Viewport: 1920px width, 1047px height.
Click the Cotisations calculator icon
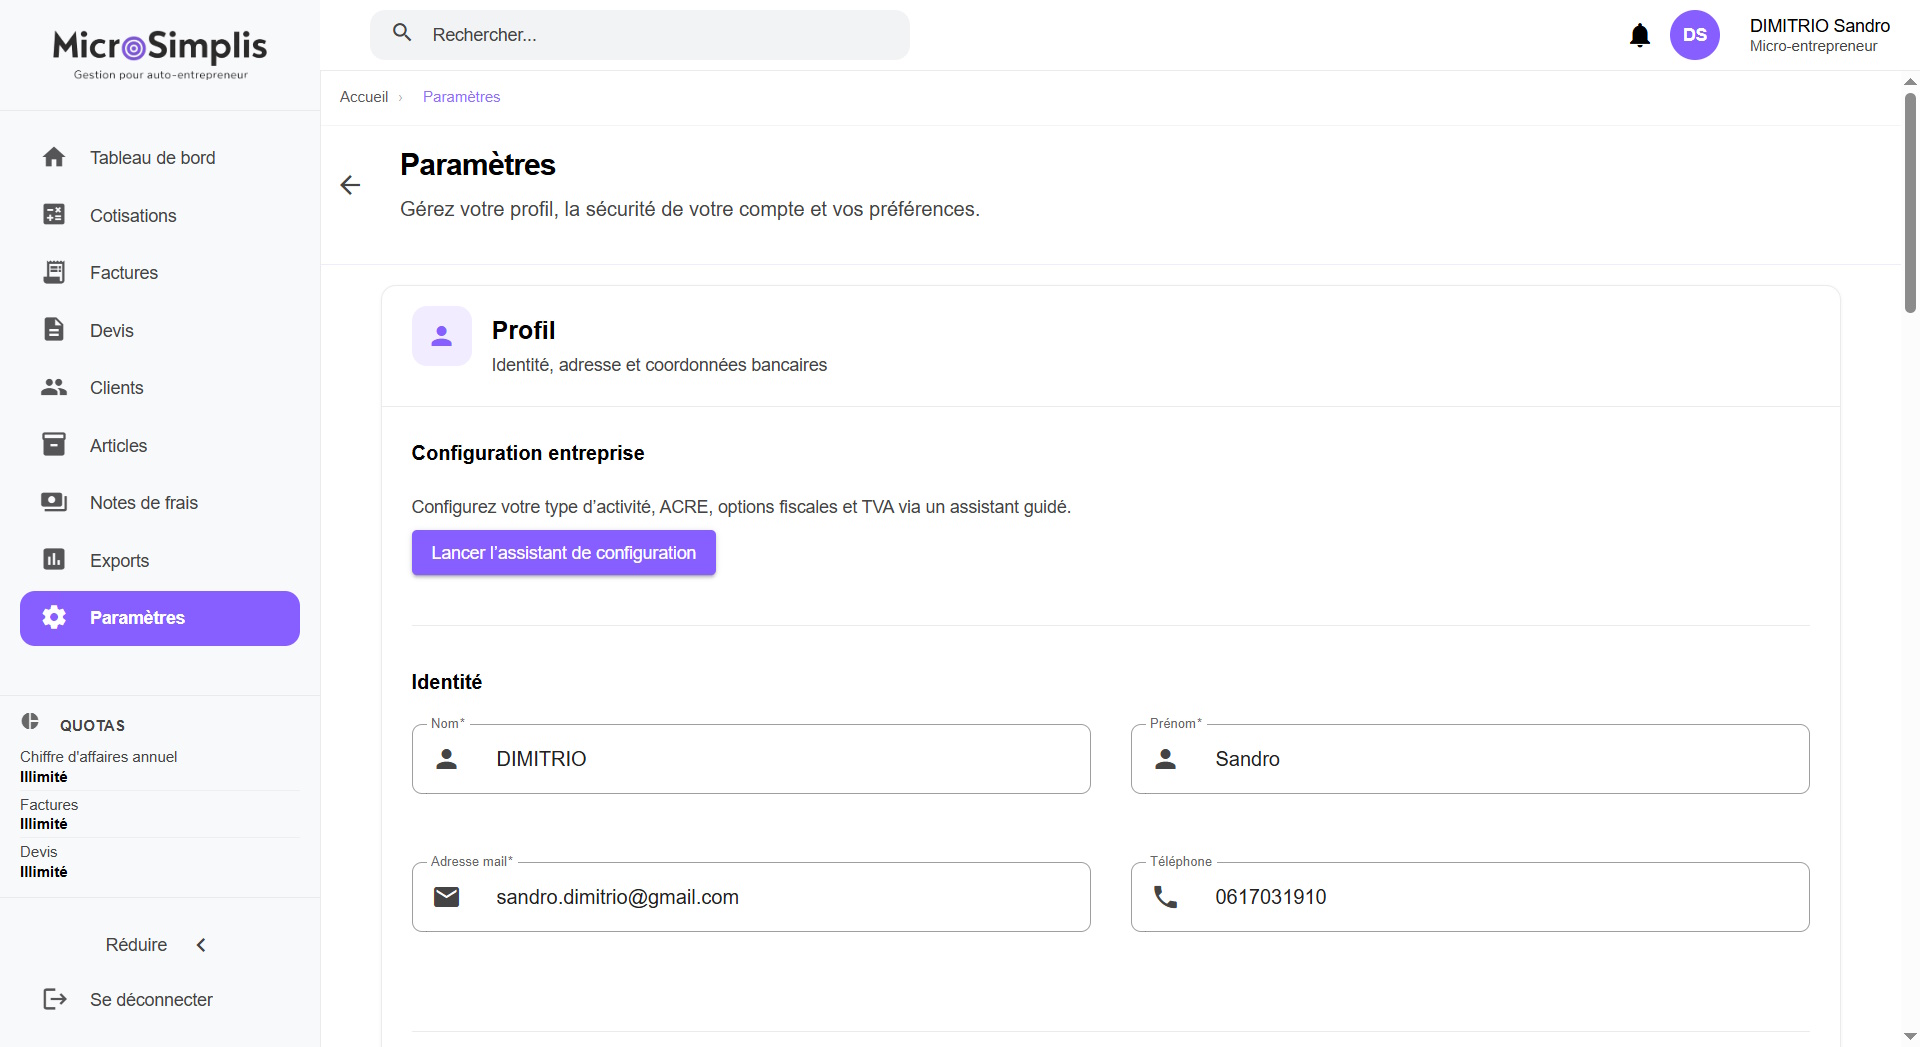click(x=54, y=215)
